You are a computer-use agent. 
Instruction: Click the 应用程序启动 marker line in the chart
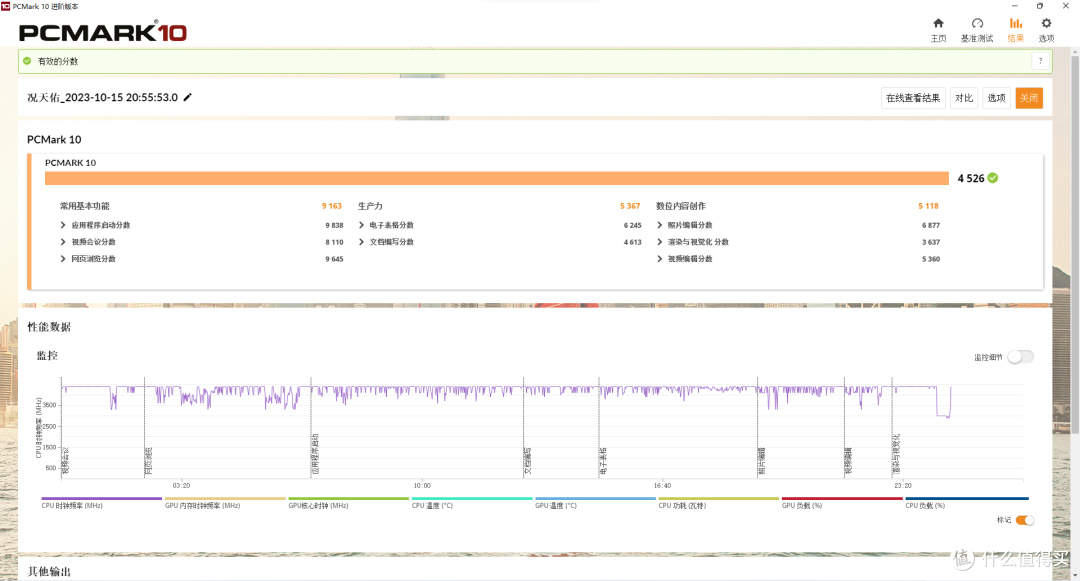point(311,427)
